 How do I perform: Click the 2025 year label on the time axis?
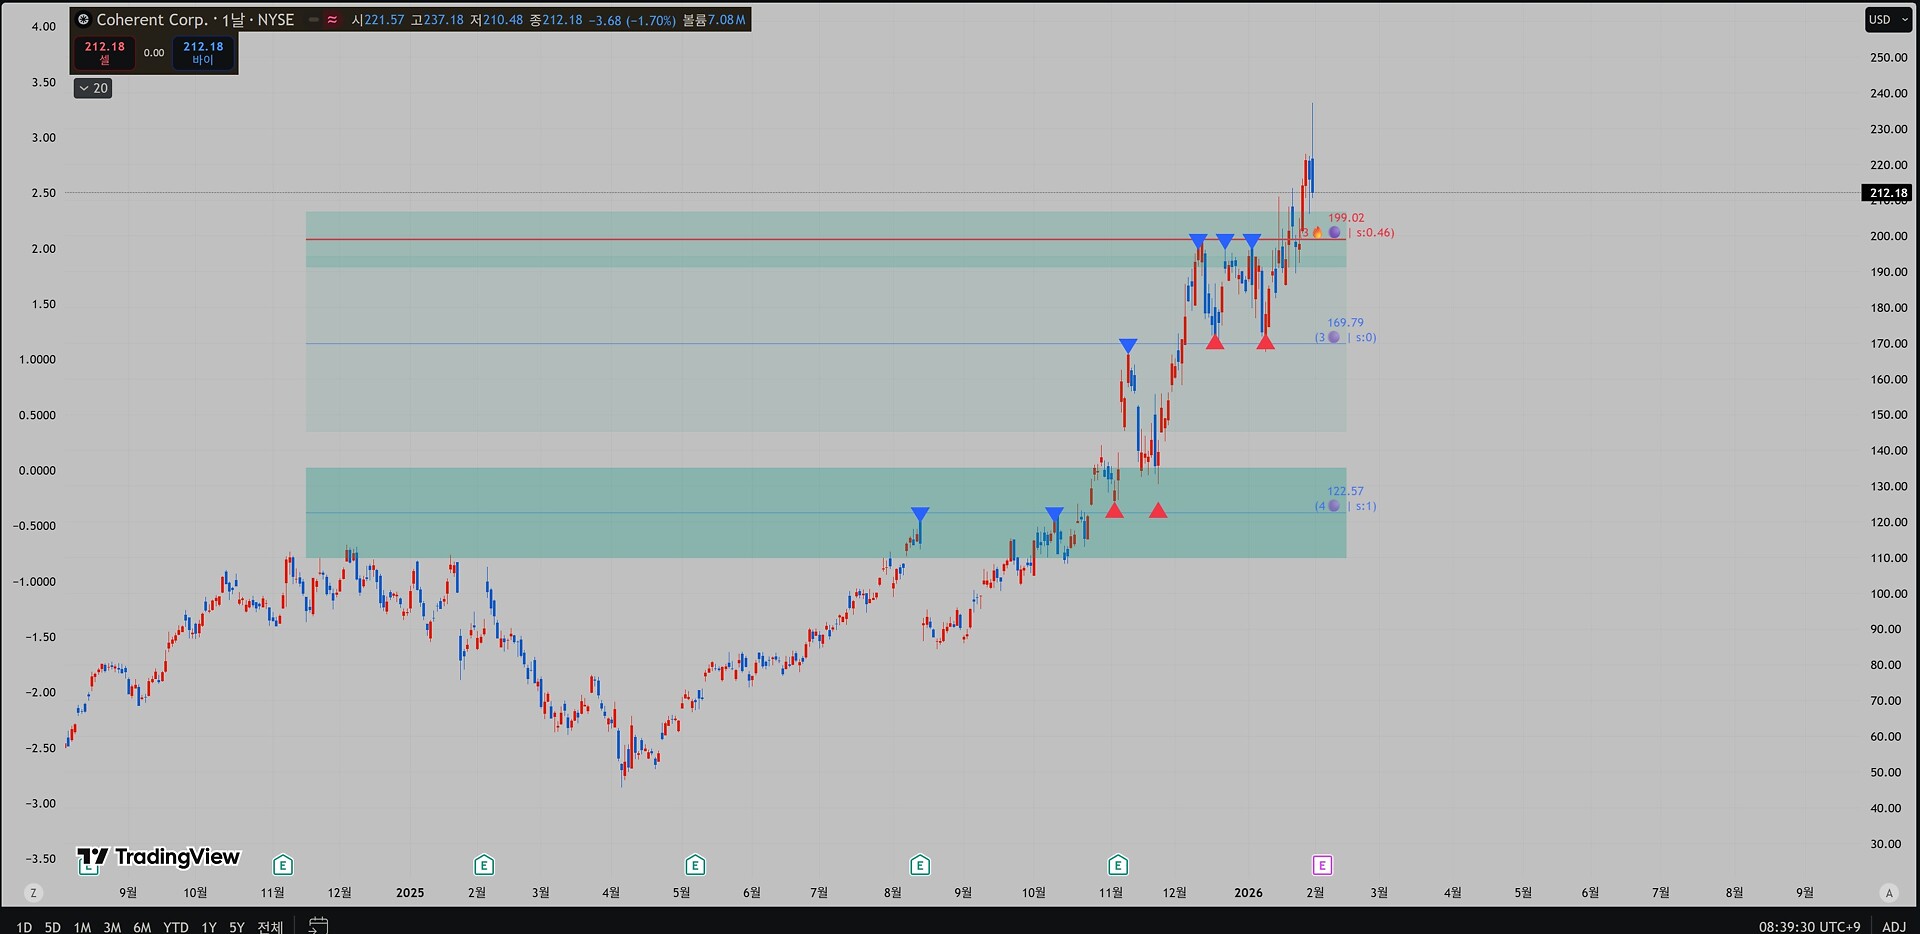pos(410,893)
